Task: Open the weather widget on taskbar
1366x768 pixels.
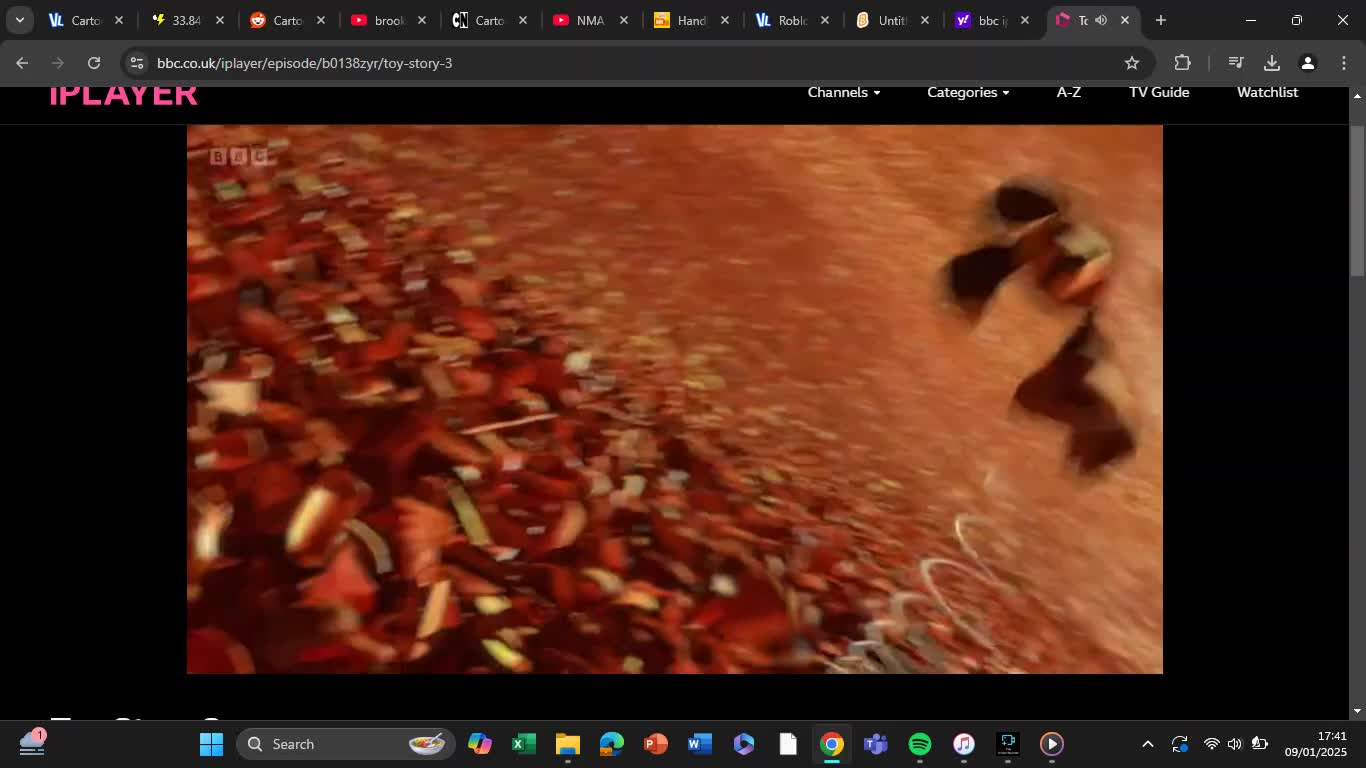Action: (x=32, y=743)
